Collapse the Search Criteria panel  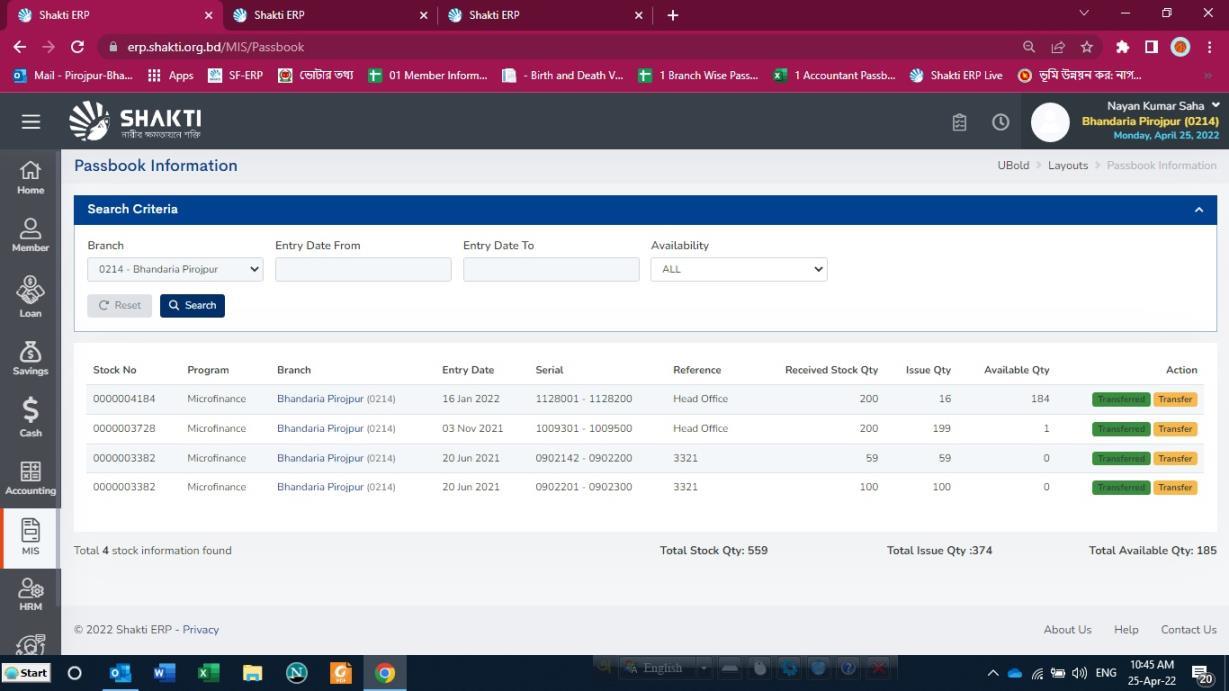[x=1198, y=210]
